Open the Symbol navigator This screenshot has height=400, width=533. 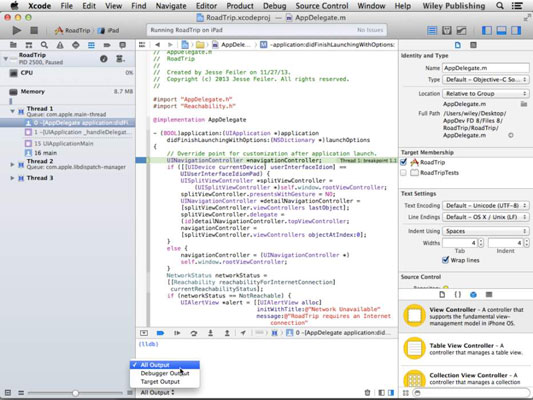click(29, 45)
